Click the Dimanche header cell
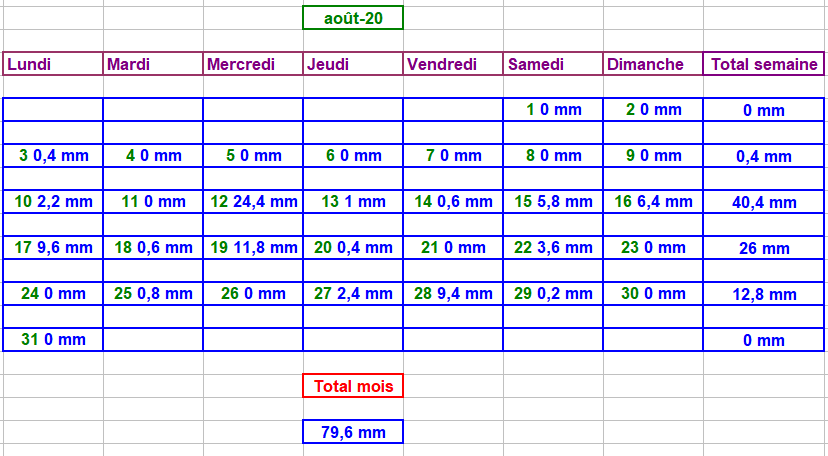The width and height of the screenshot is (828, 456). pyautogui.click(x=653, y=64)
